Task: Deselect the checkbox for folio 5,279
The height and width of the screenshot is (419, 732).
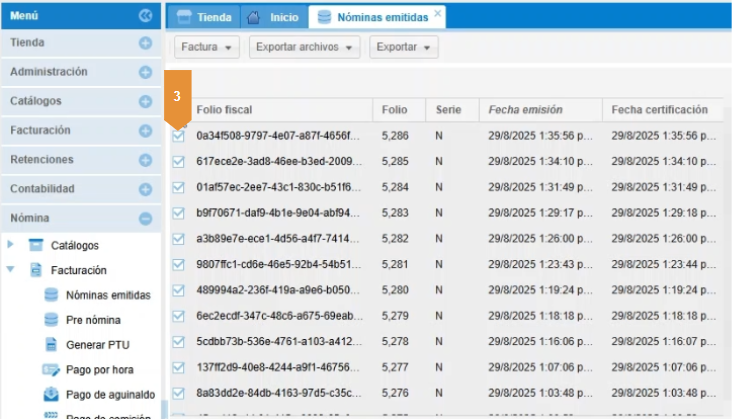Action: coord(179,316)
